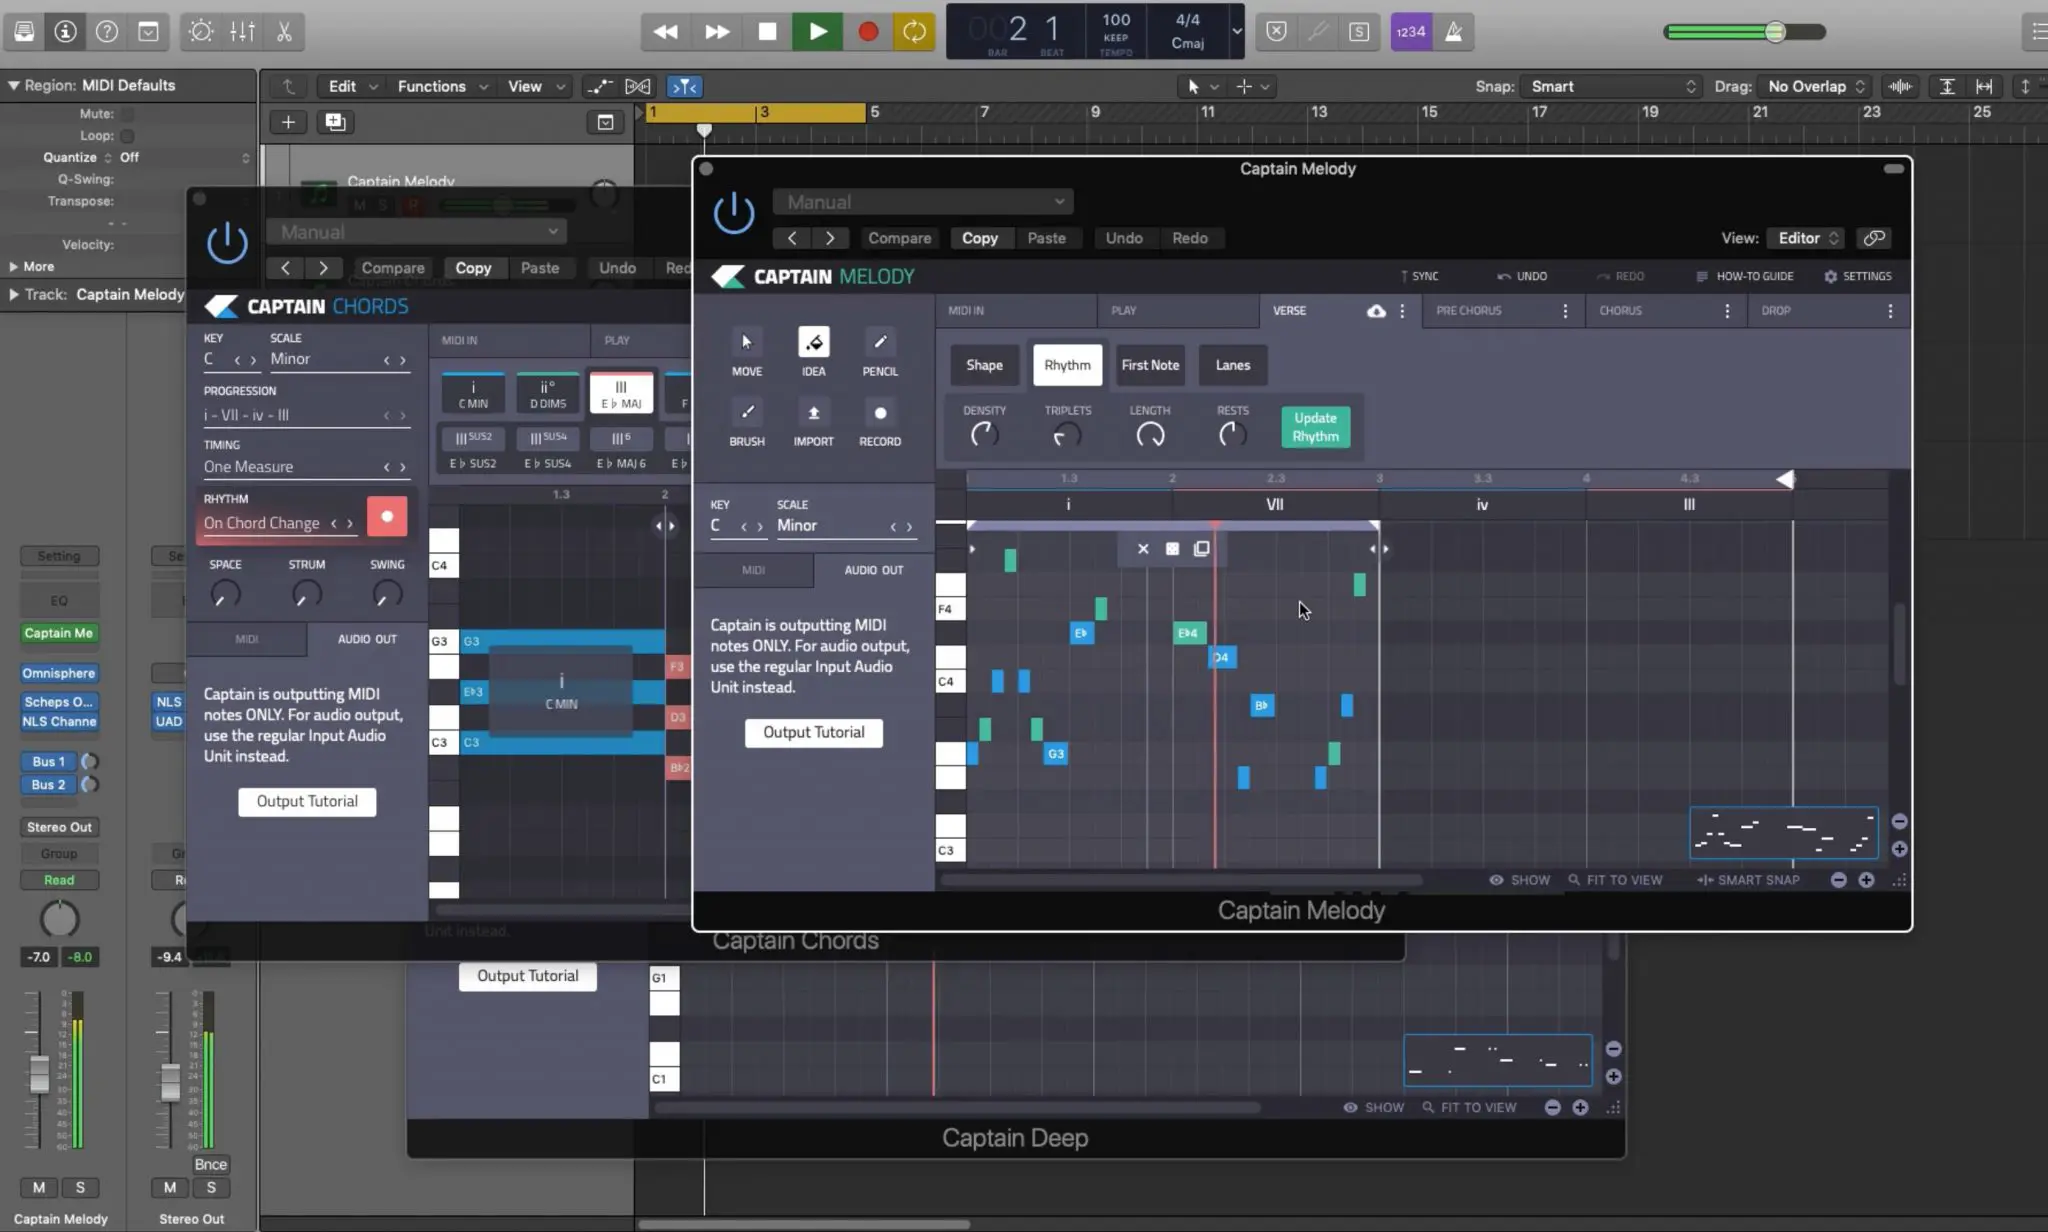Screen dimensions: 2048x1232
Task: Toggle the red rhythm record button in Captain Chords
Action: point(387,517)
